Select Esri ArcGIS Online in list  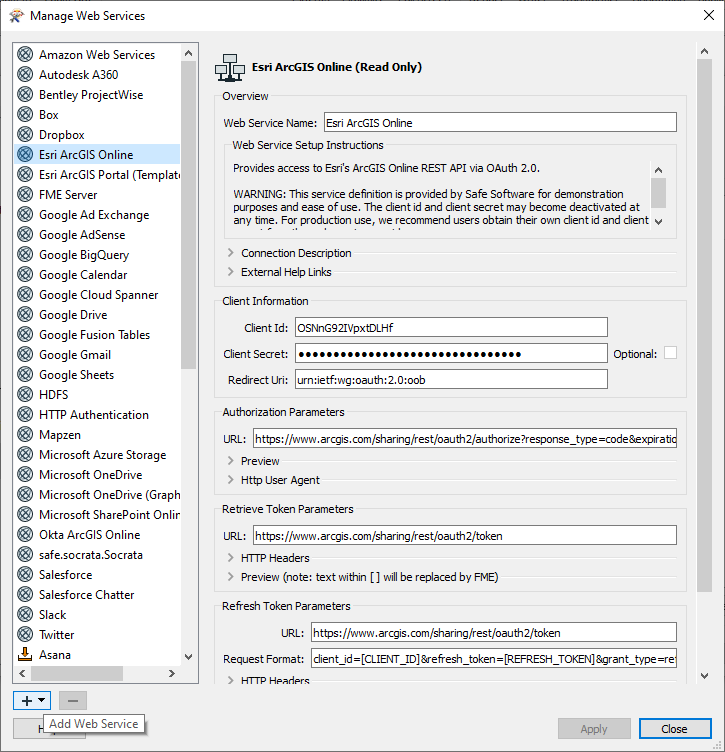coord(97,154)
